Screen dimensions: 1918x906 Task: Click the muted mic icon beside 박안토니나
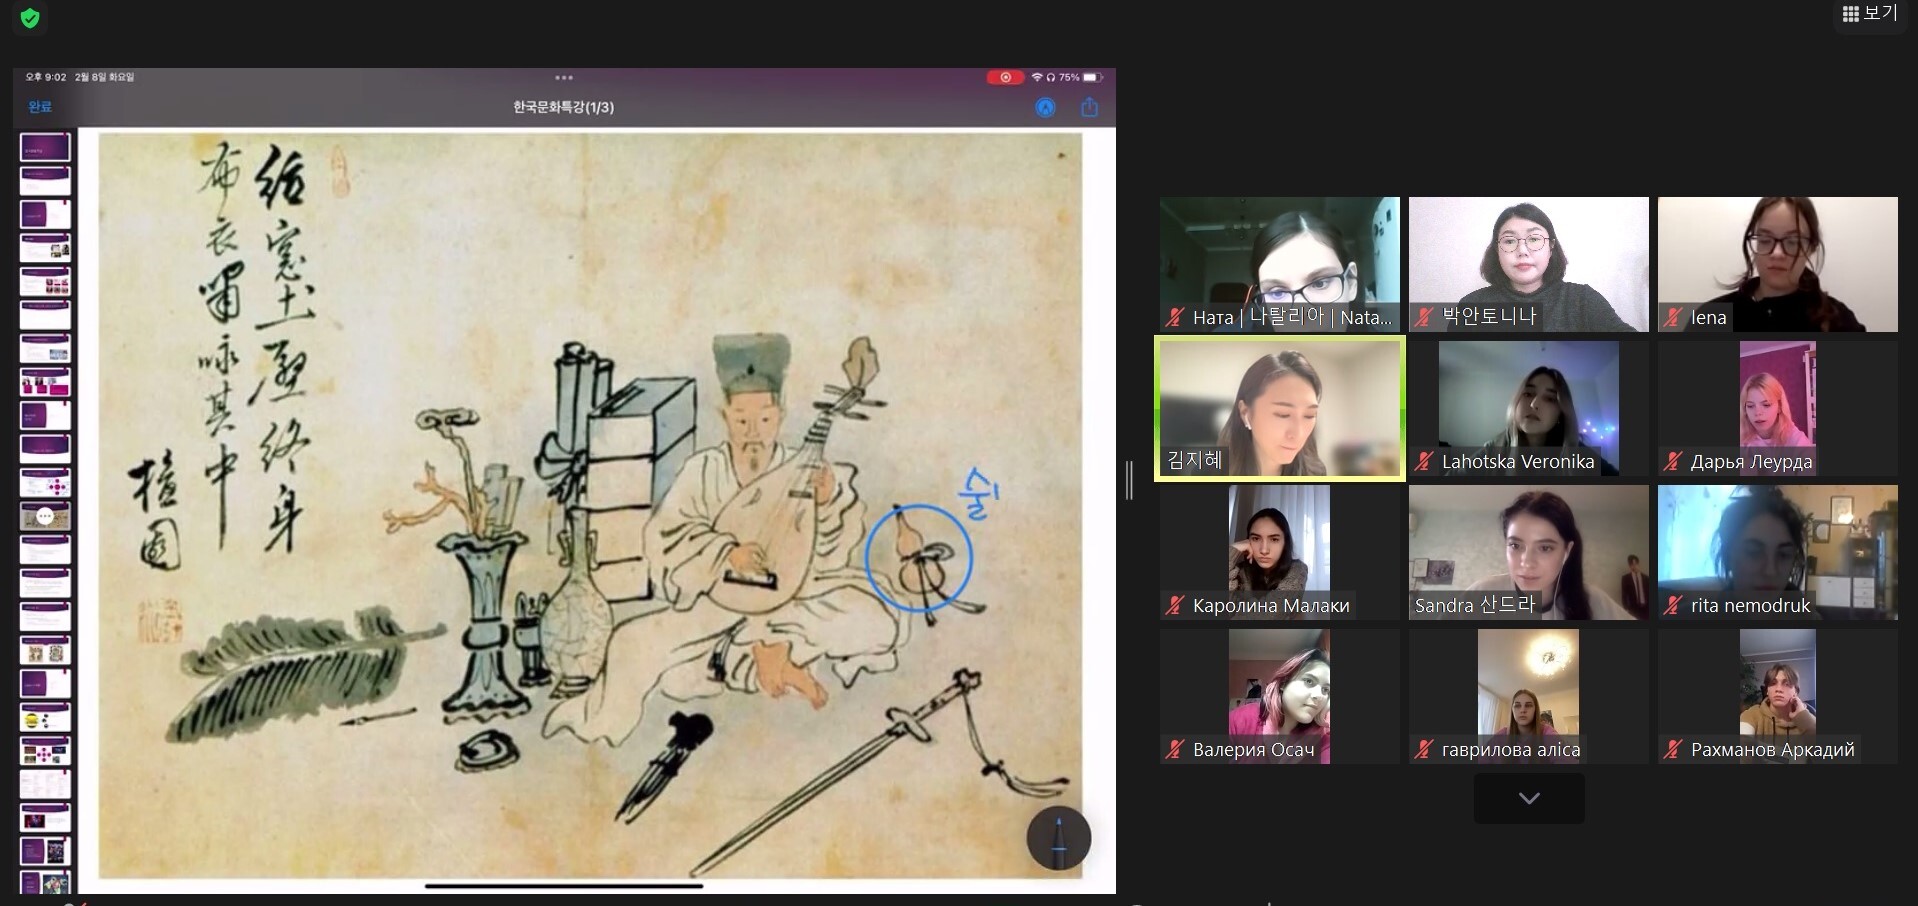point(1424,318)
